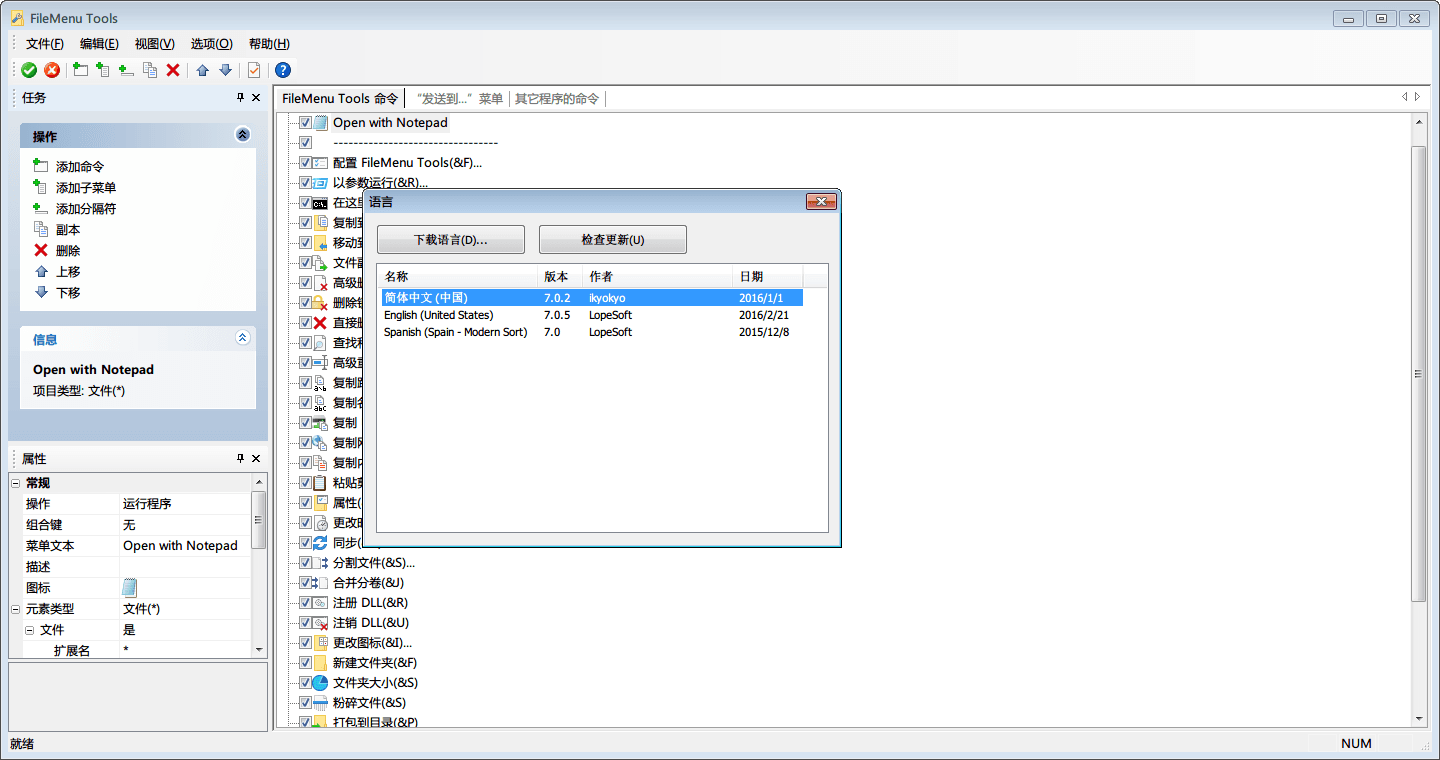The image size is (1440, 760).
Task: Click 添加命令 in the 操作 panel
Action: [x=80, y=167]
